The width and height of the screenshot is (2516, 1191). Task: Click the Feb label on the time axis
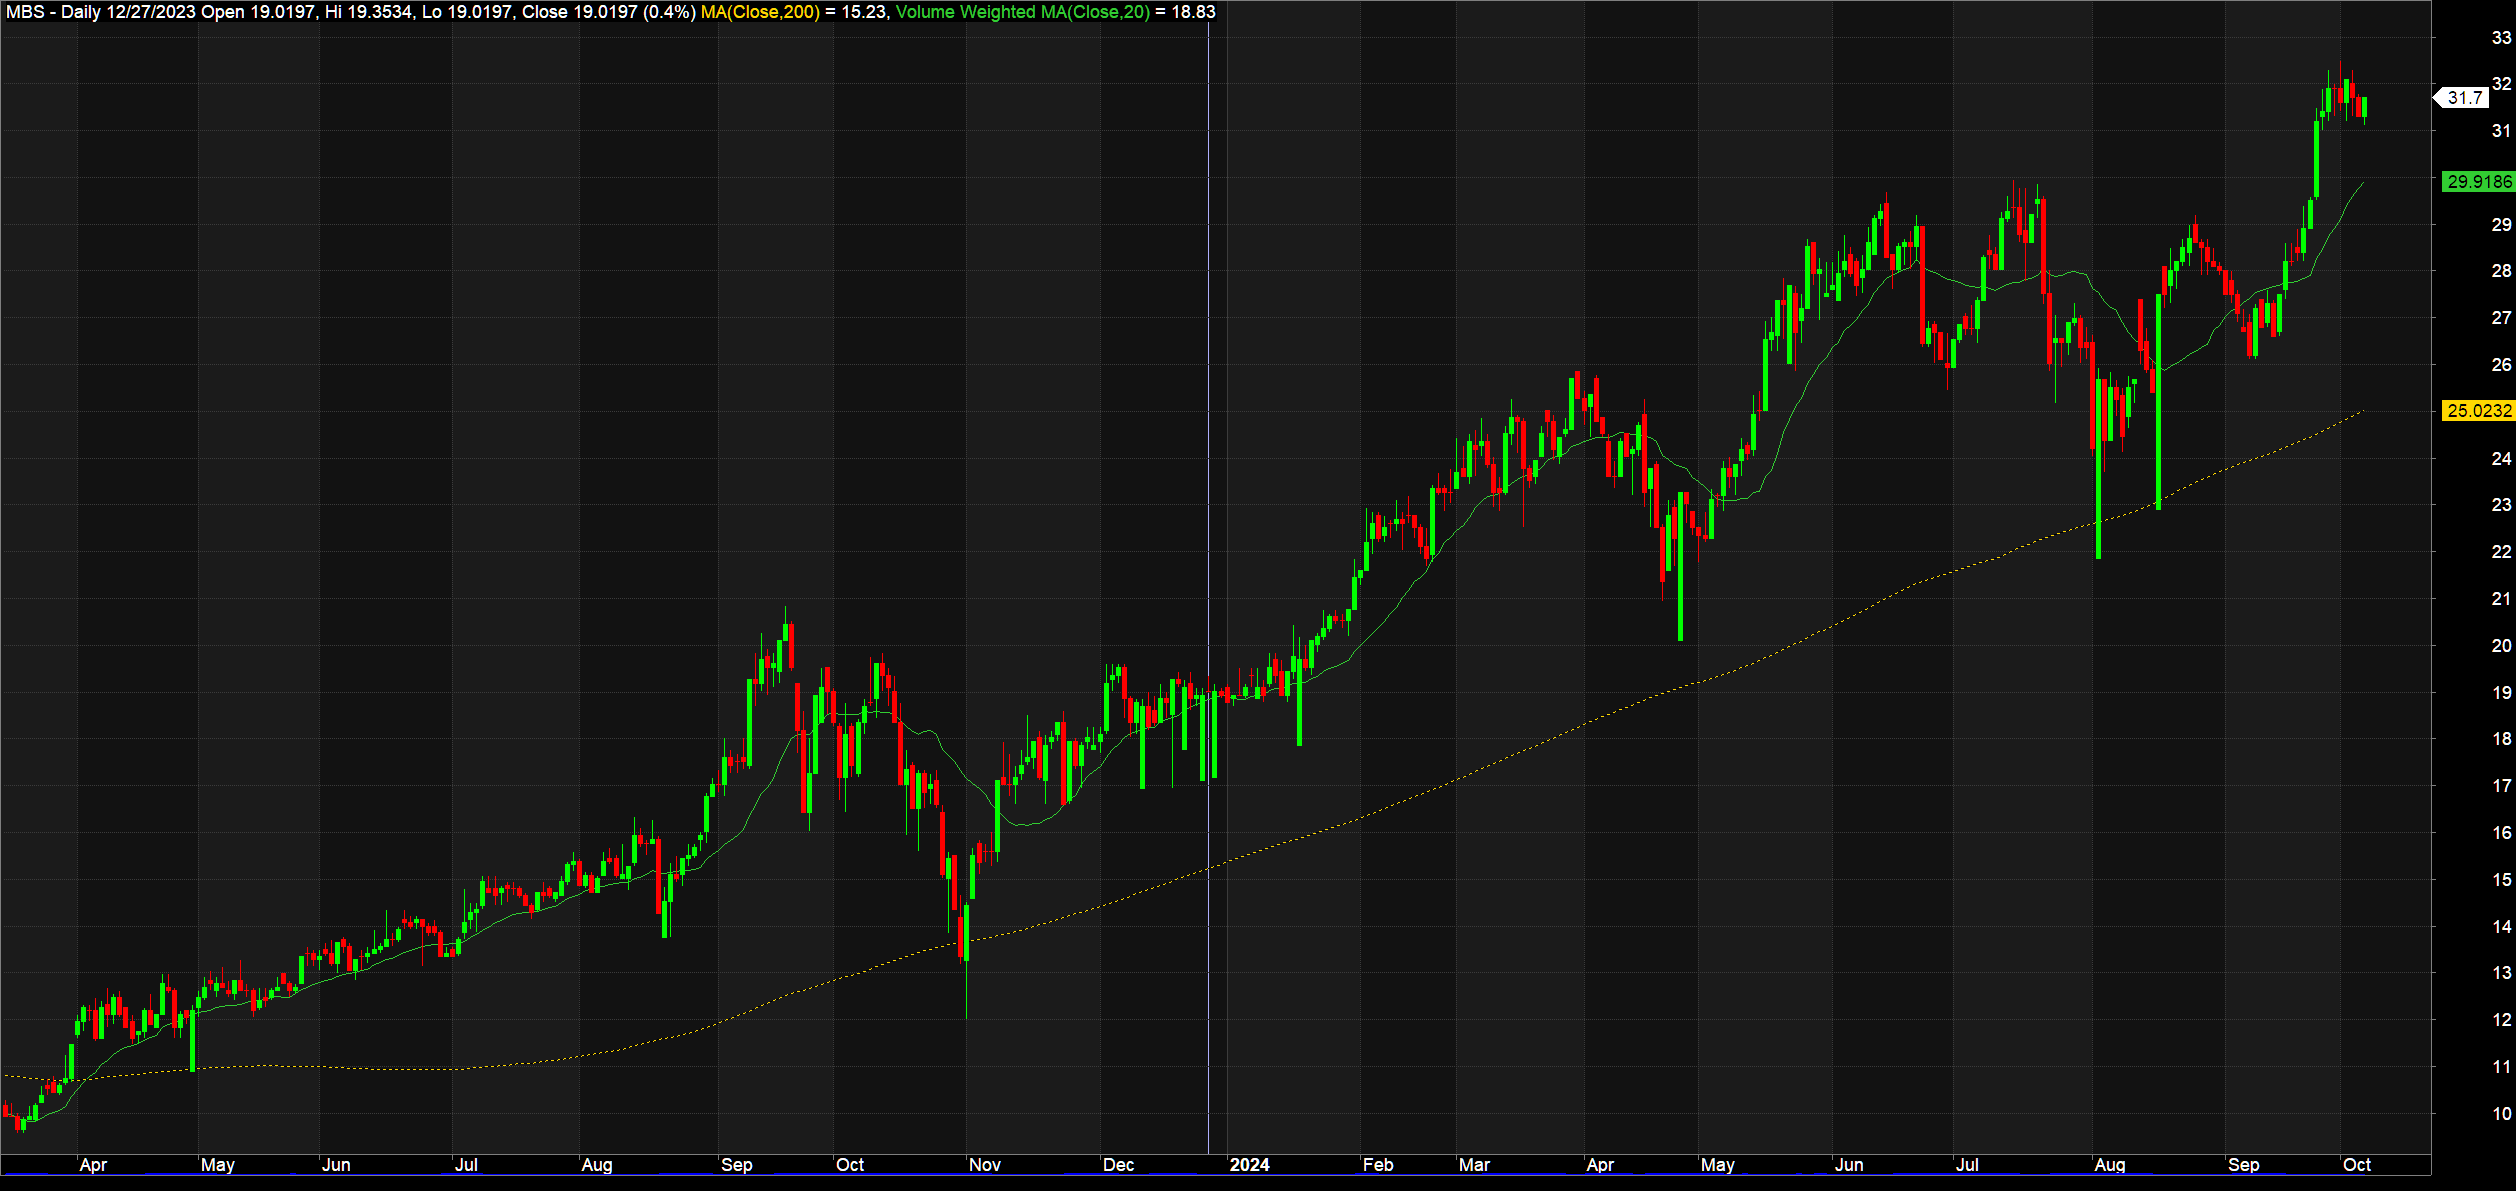[x=1377, y=1164]
